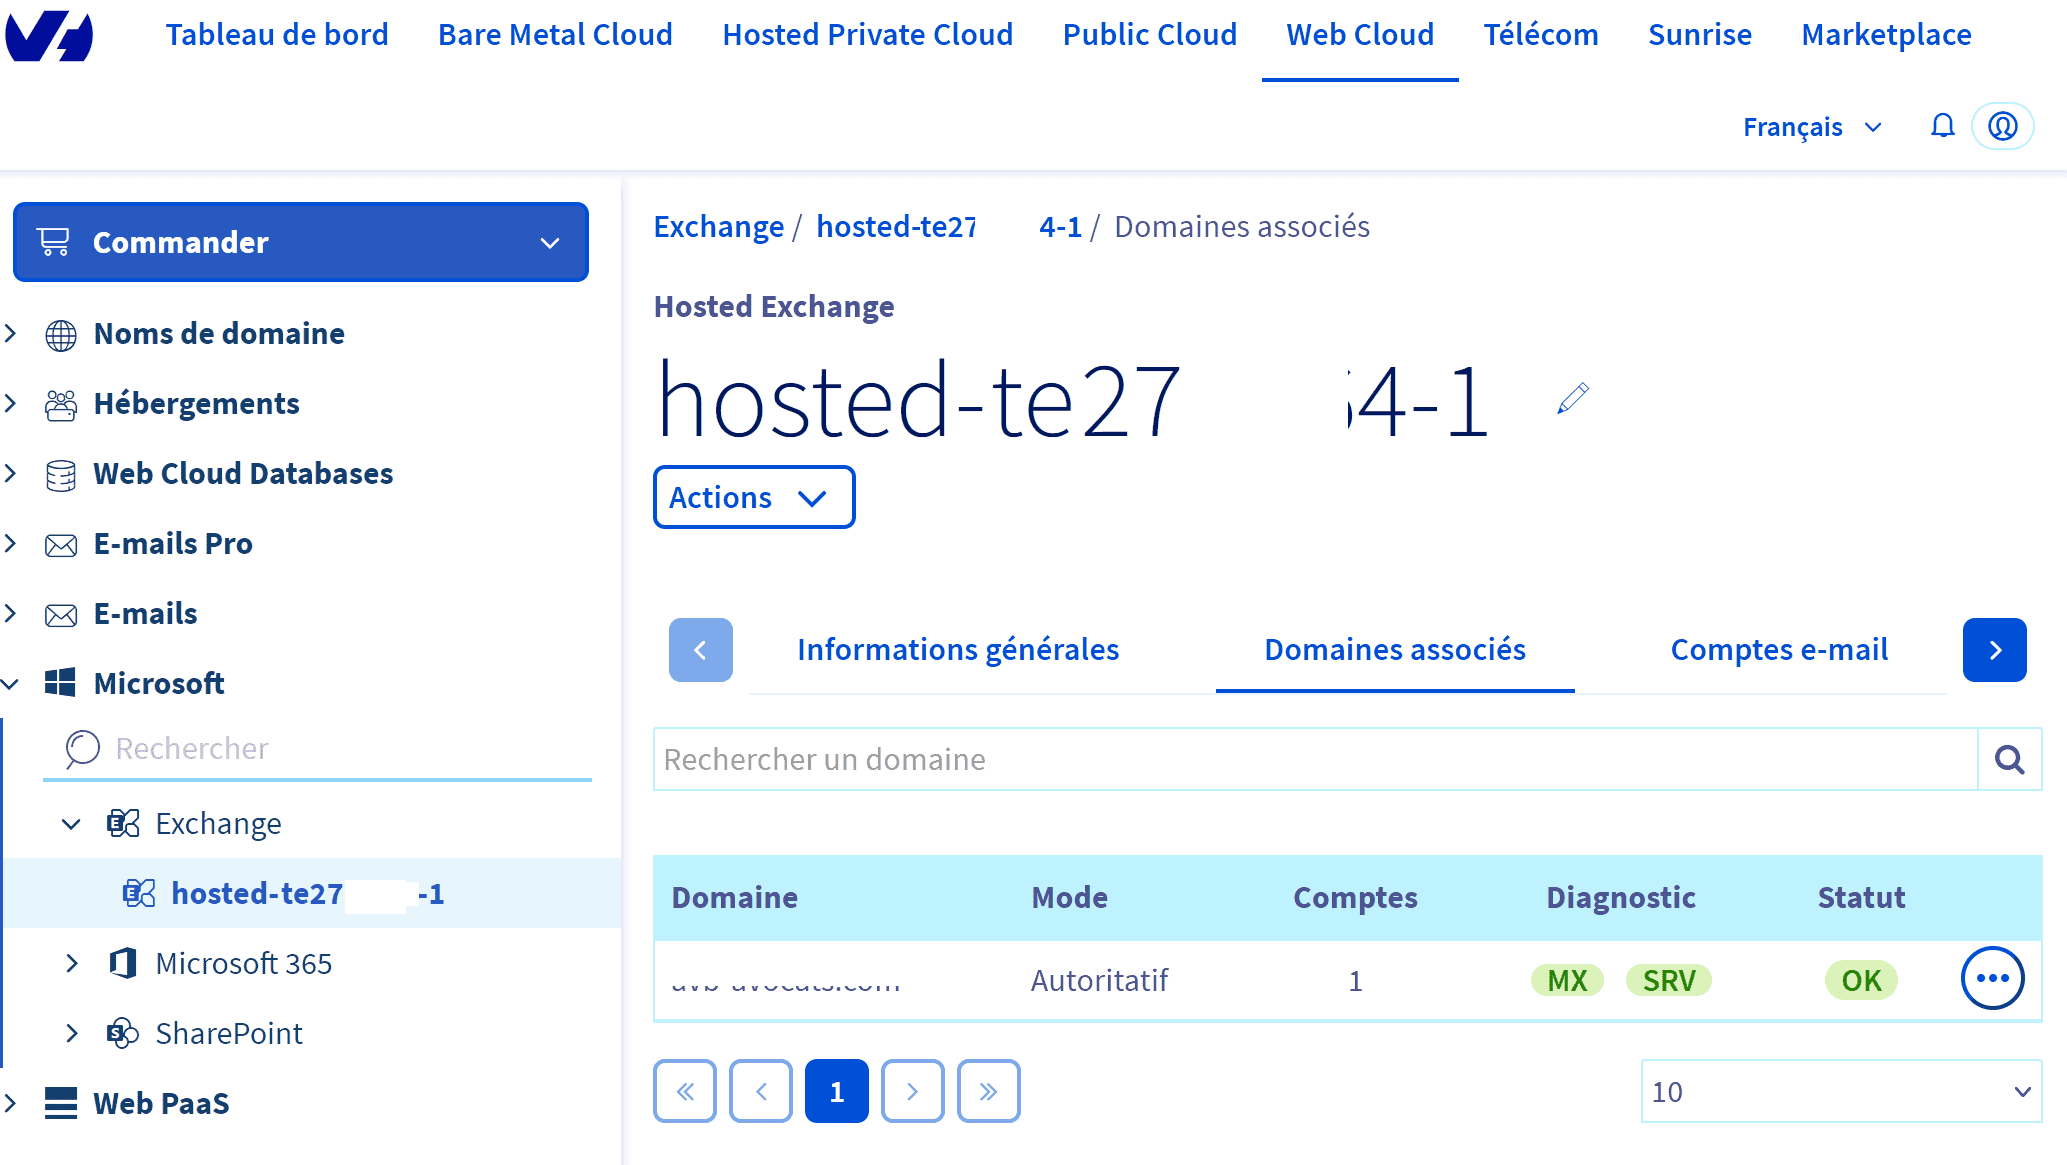
Task: Expand the Hébergements section
Action: 11,403
